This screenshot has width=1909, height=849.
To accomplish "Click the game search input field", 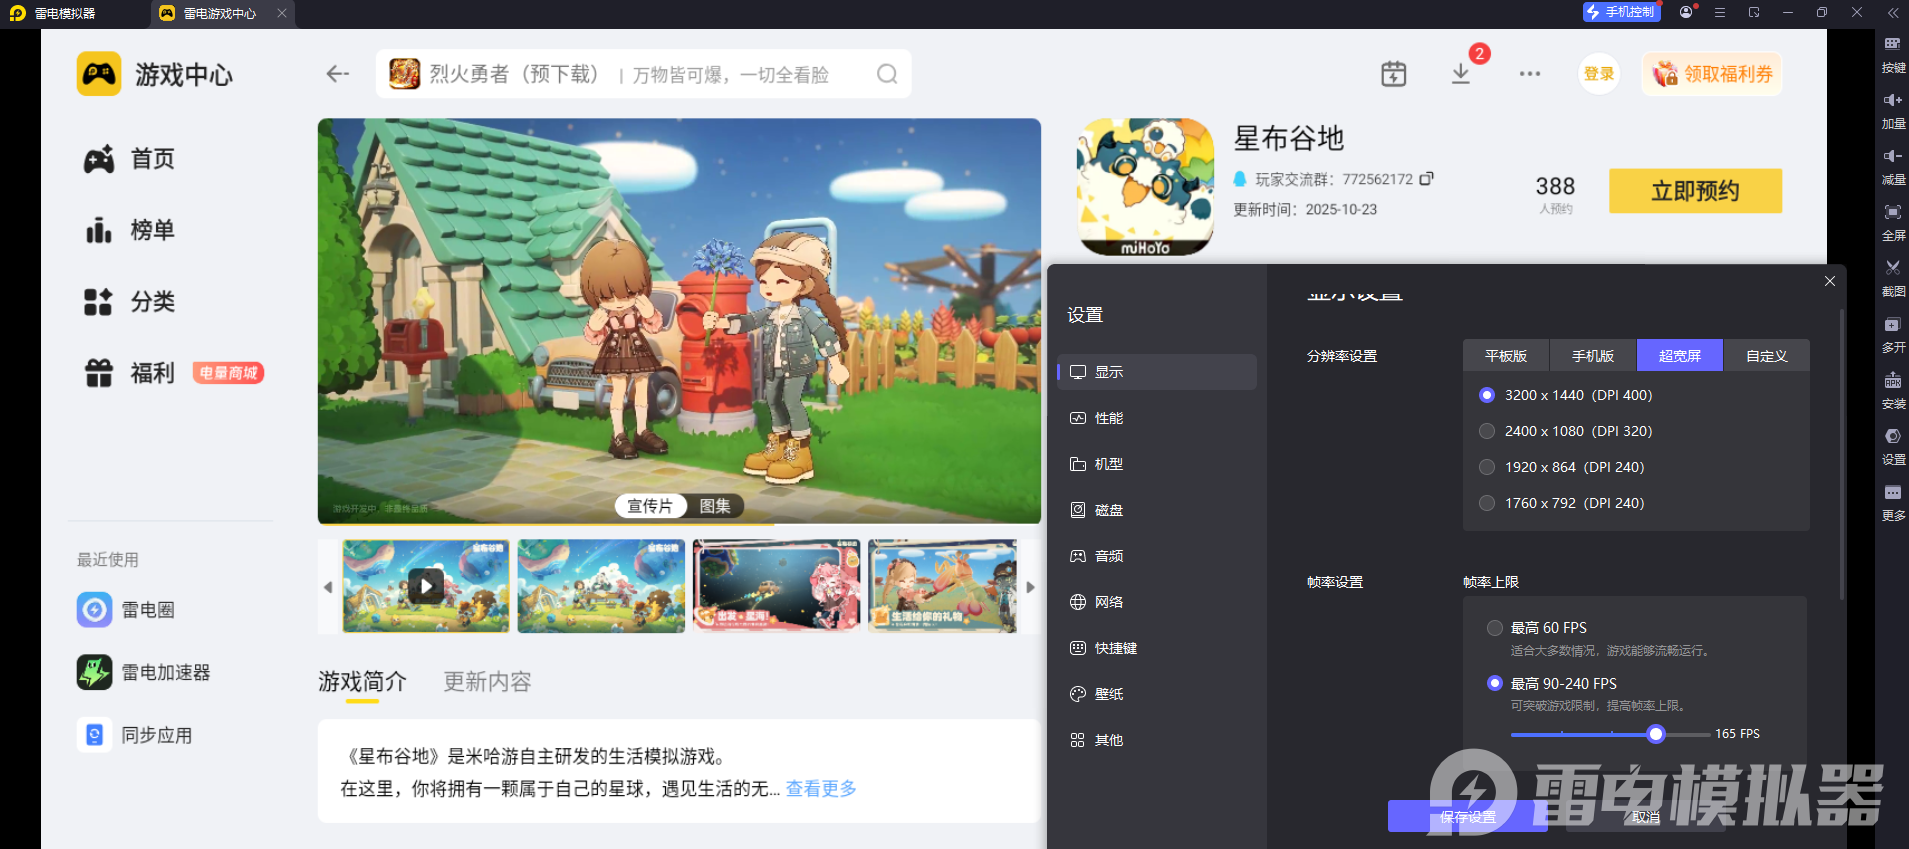I will click(643, 74).
